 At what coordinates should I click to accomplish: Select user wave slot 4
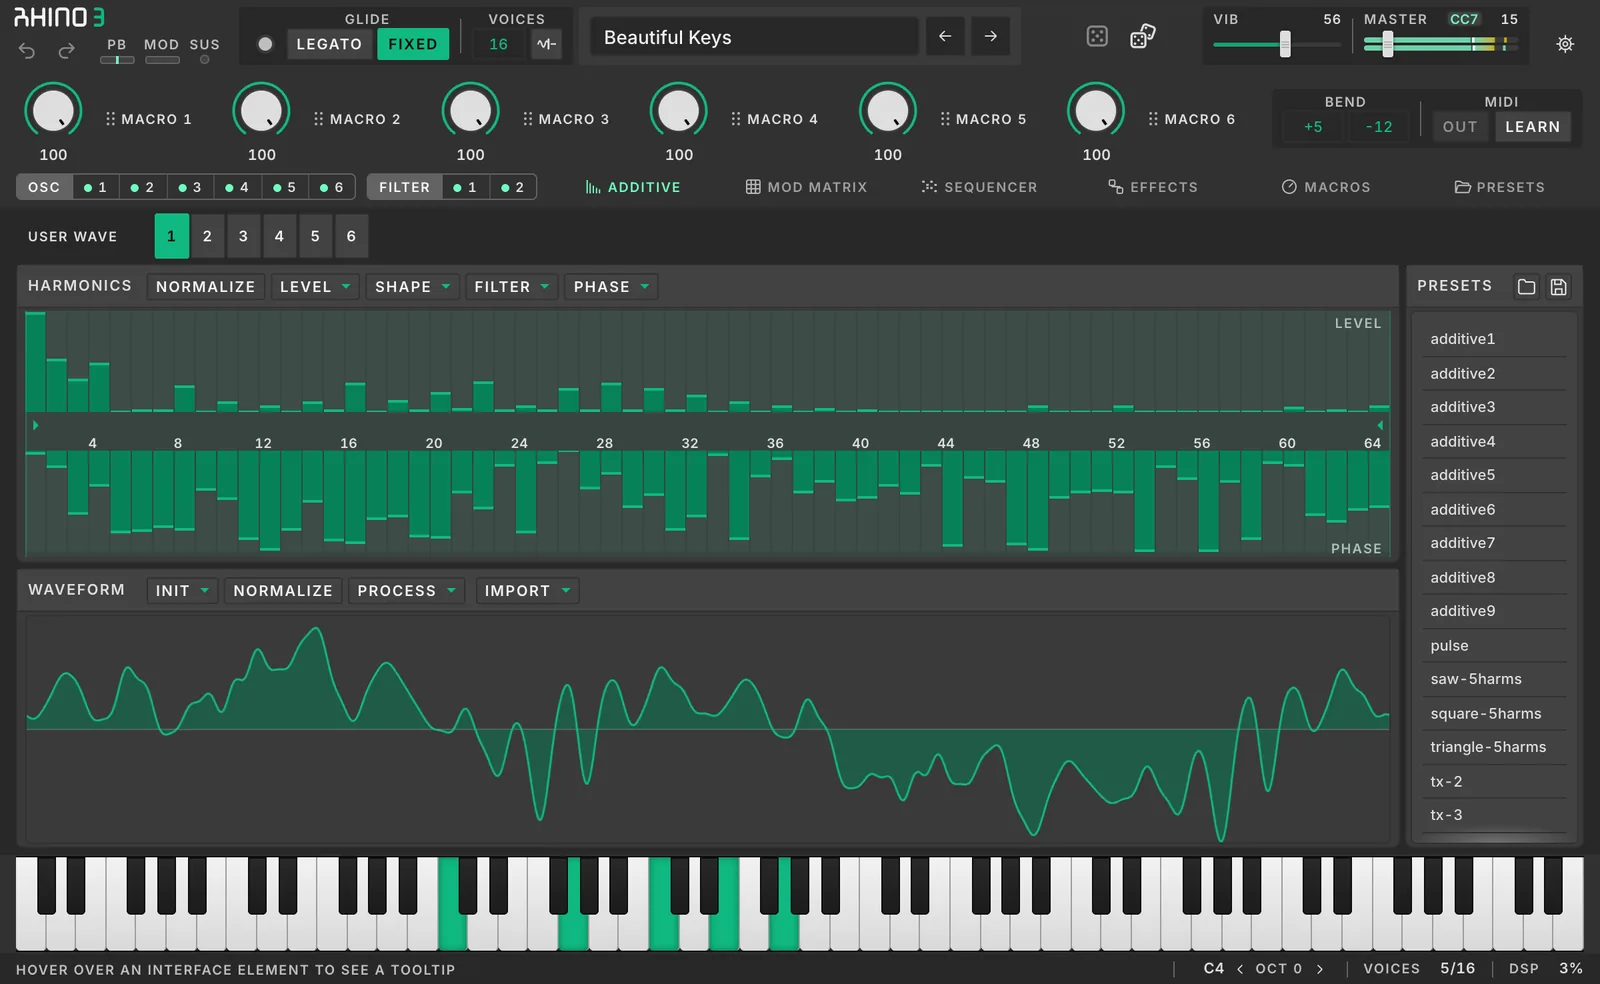pyautogui.click(x=279, y=236)
